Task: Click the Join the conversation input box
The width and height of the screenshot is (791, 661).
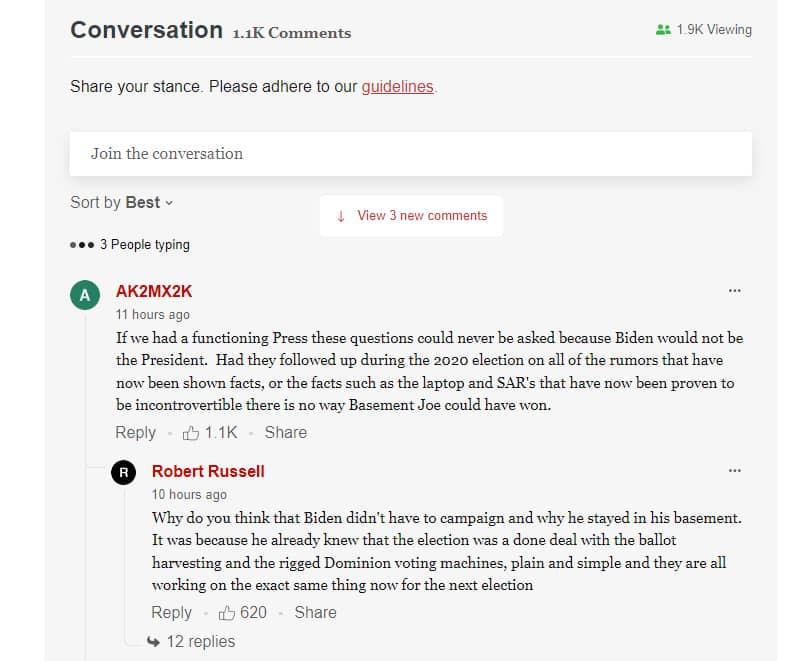Action: pos(411,154)
